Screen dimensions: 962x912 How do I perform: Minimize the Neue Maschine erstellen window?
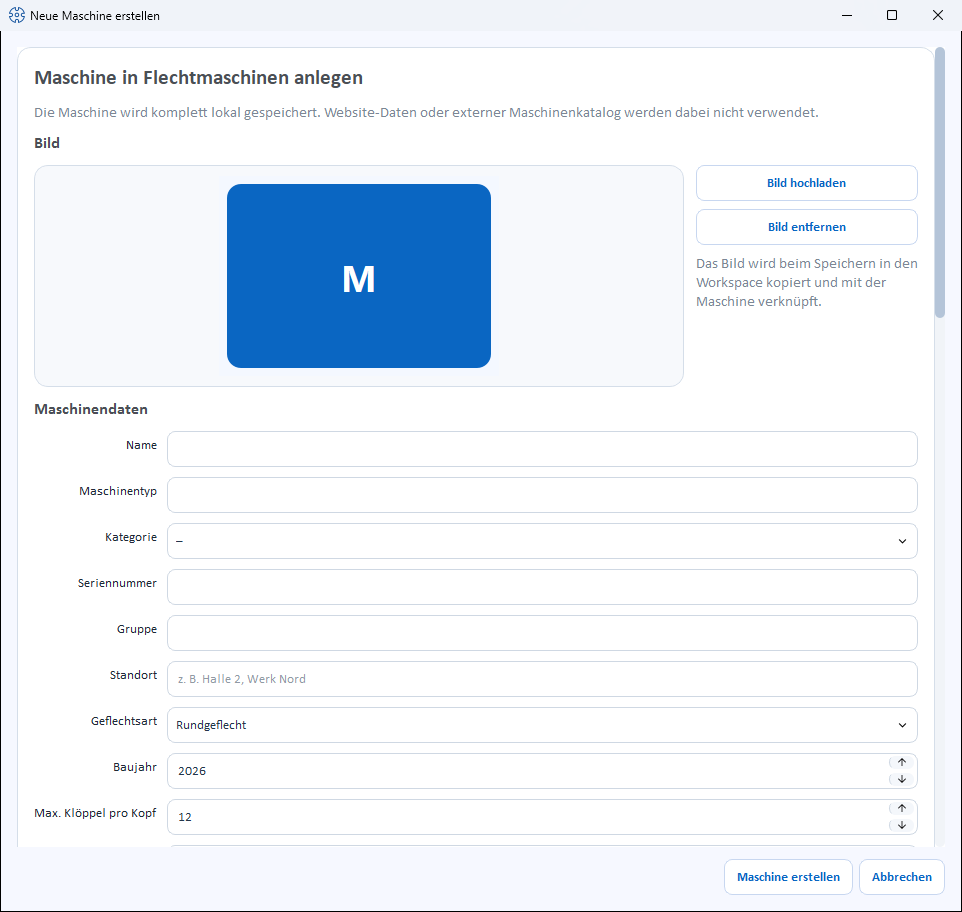(847, 15)
